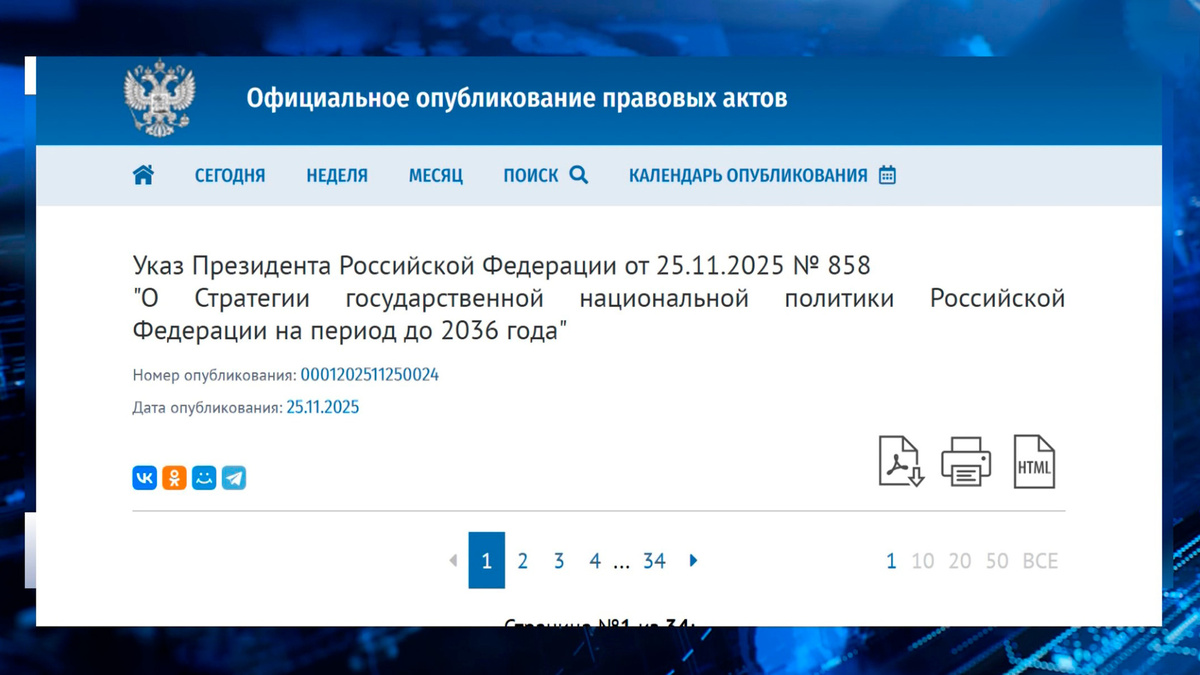Download the document as PDF
This screenshot has height=675, width=1200.
[x=901, y=461]
